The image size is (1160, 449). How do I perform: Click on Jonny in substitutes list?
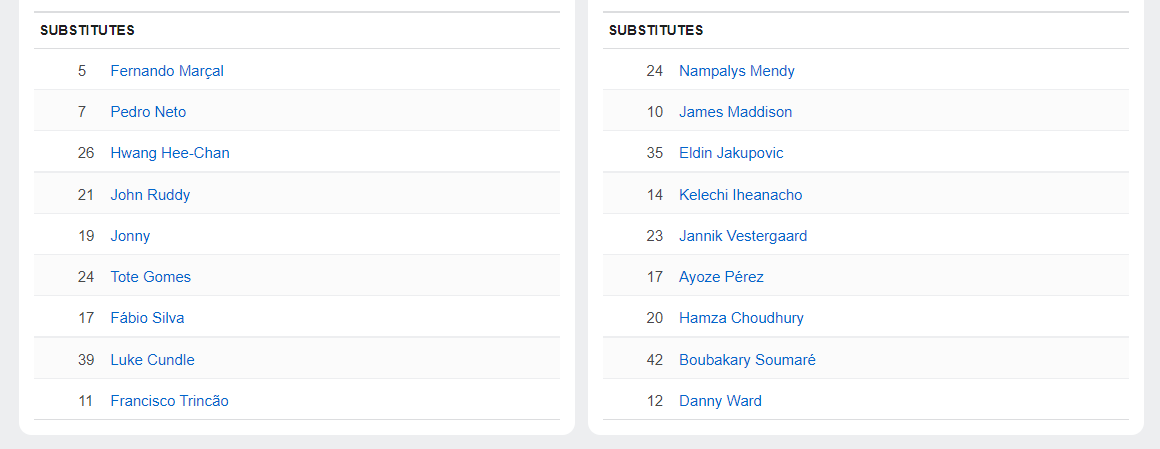pos(130,236)
